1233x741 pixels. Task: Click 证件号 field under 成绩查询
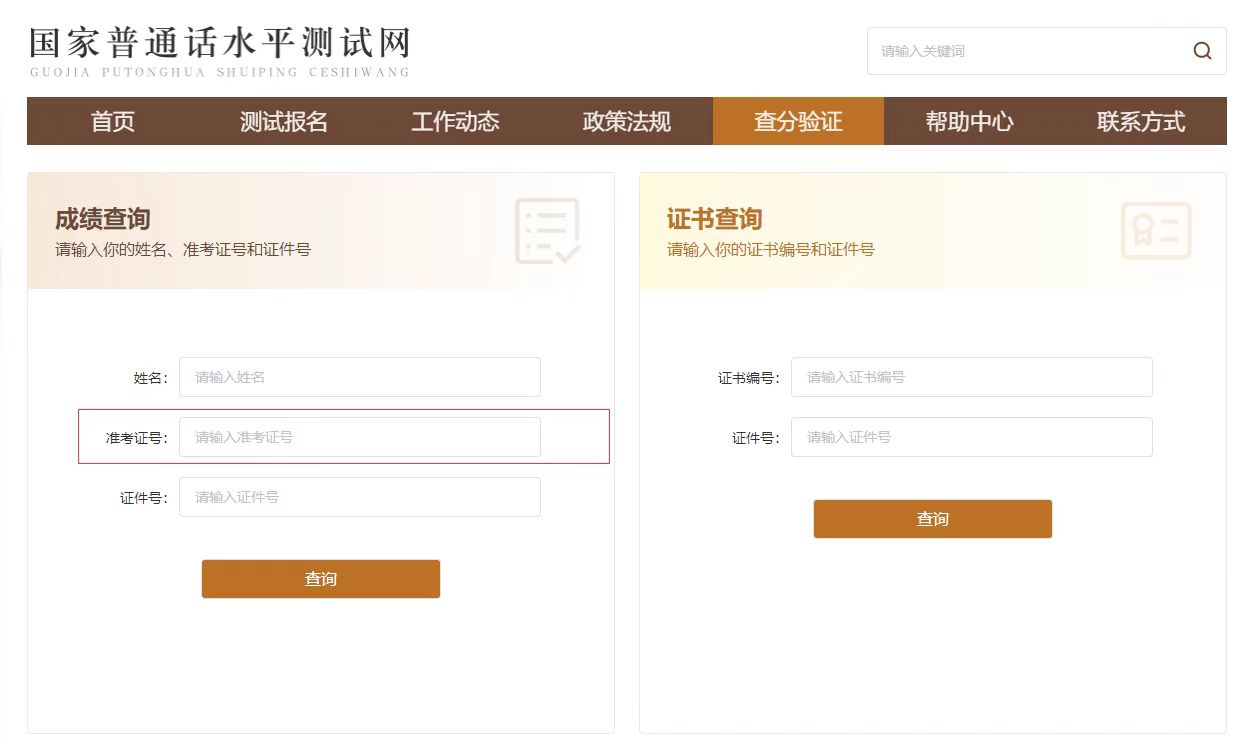tap(359, 497)
